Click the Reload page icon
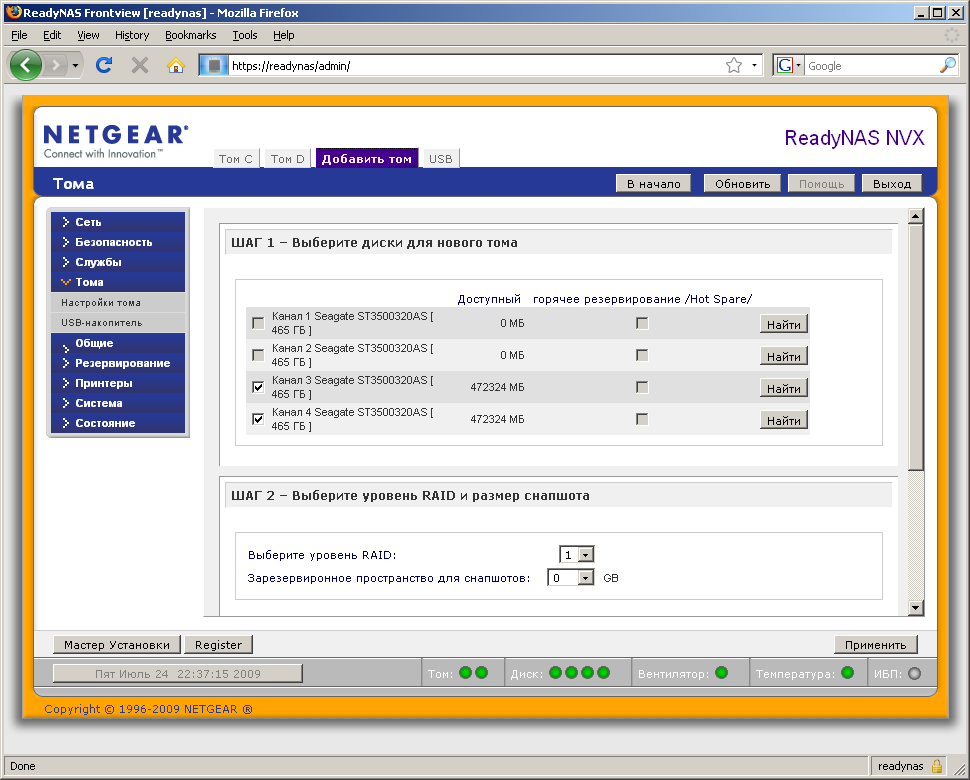 [103, 65]
